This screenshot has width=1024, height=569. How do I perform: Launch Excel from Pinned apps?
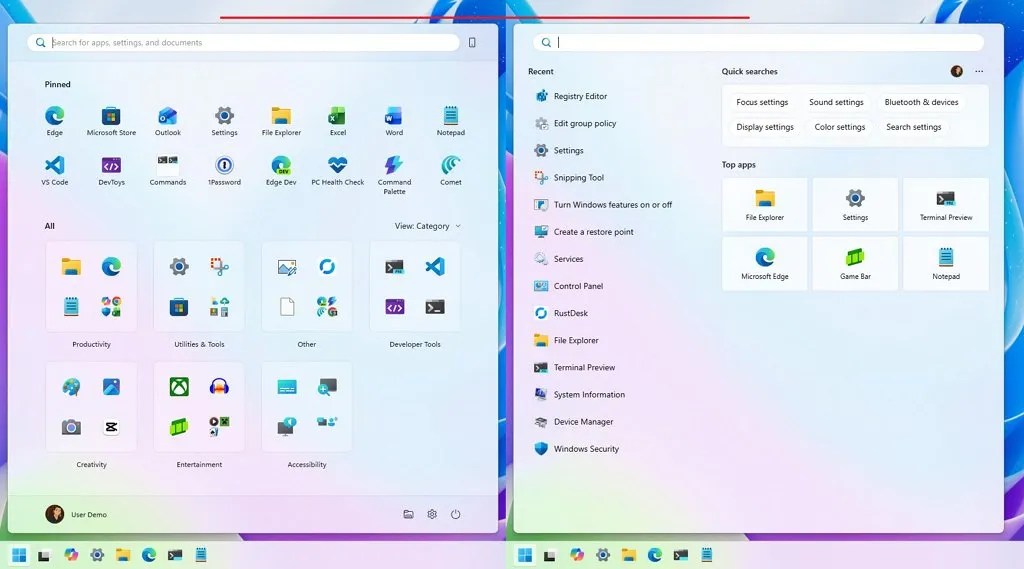tap(338, 121)
